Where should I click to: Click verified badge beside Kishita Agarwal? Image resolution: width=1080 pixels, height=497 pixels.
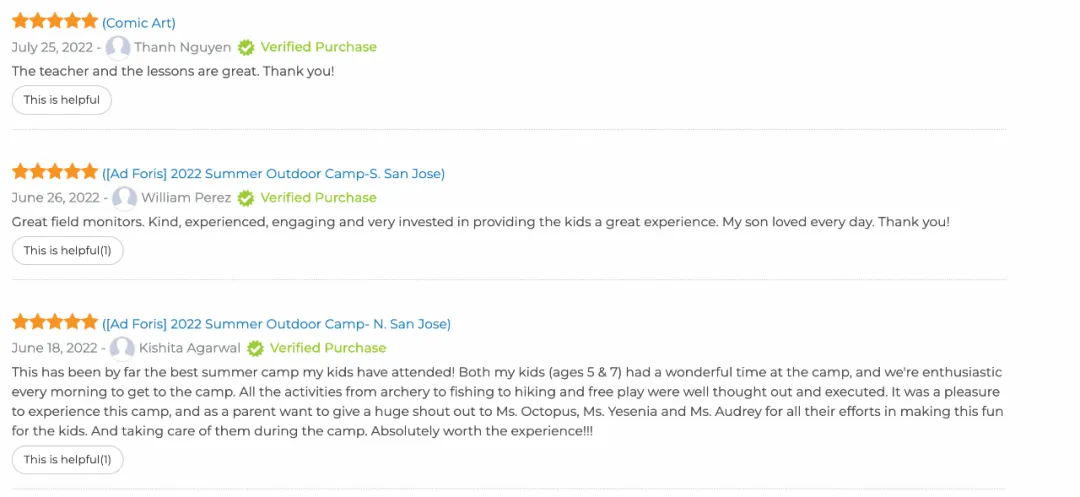tap(256, 348)
